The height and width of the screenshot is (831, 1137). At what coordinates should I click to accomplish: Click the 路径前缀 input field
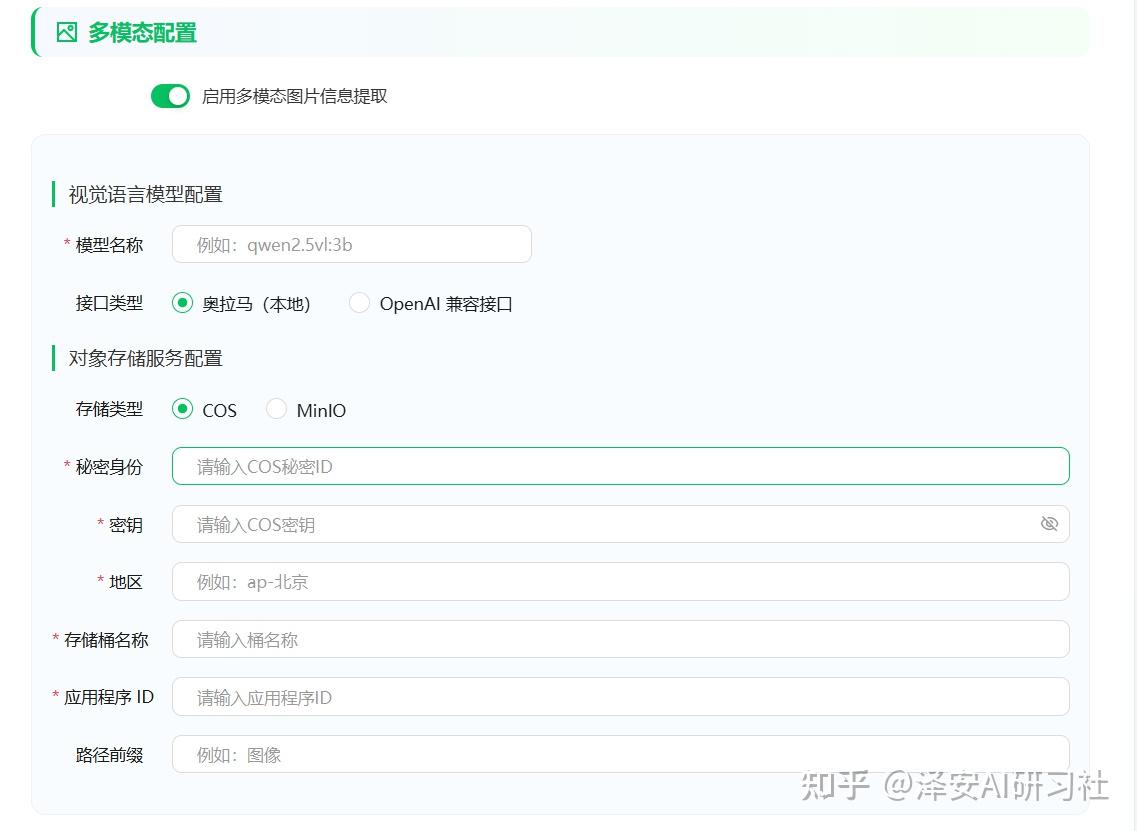coord(620,754)
